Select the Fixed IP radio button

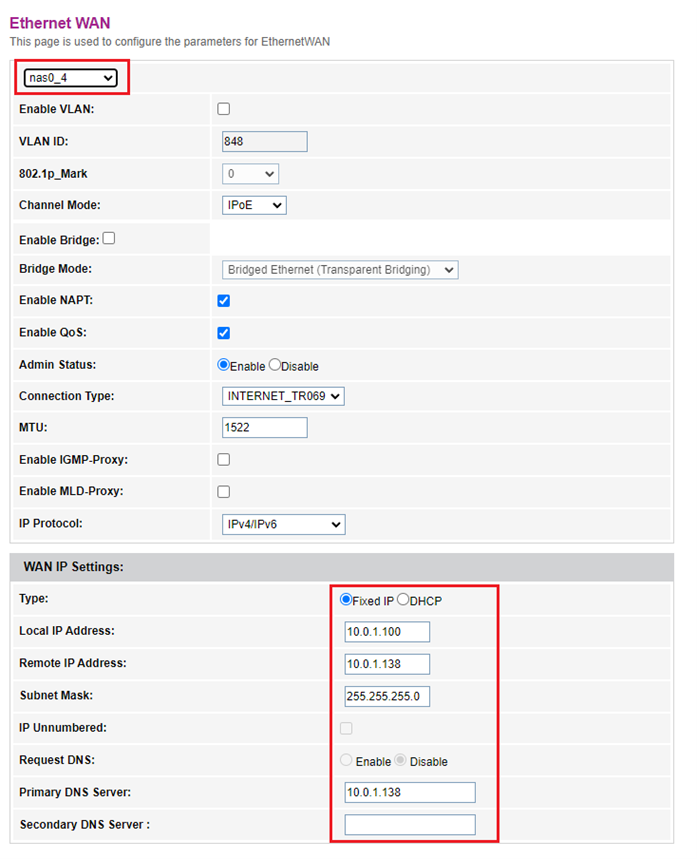tap(346, 600)
